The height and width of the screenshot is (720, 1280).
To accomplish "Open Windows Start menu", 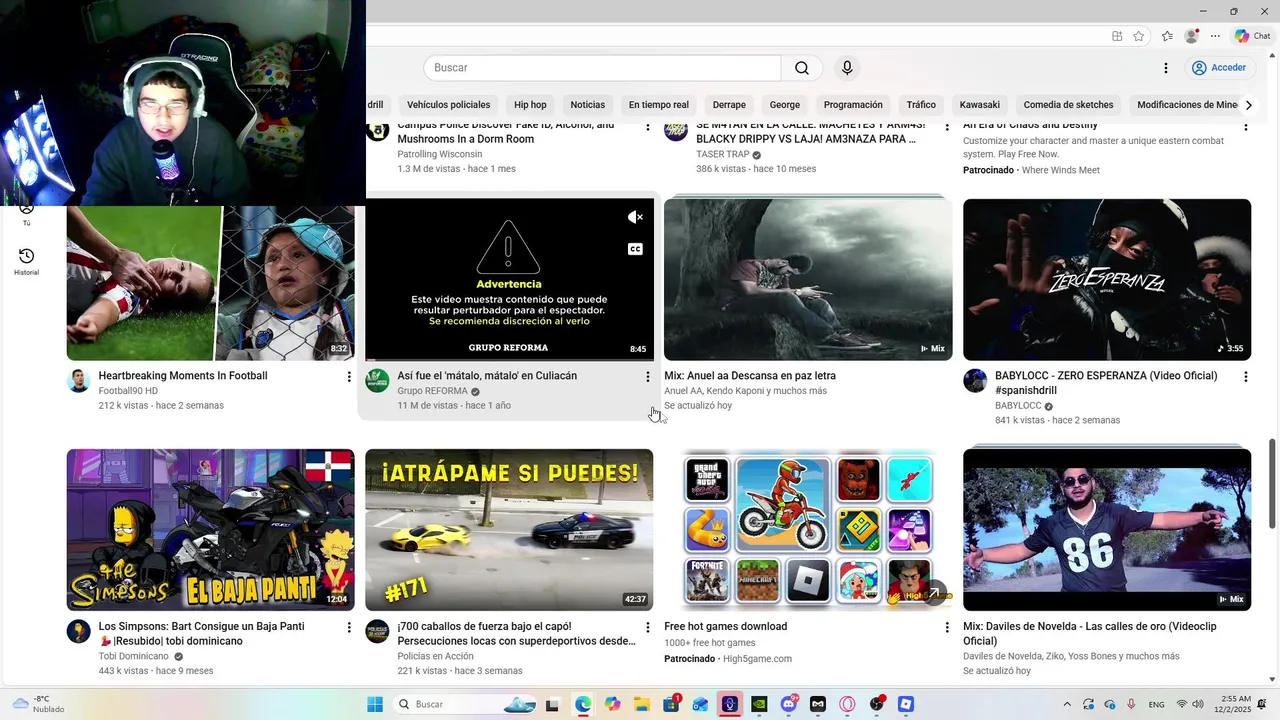I will click(x=375, y=704).
